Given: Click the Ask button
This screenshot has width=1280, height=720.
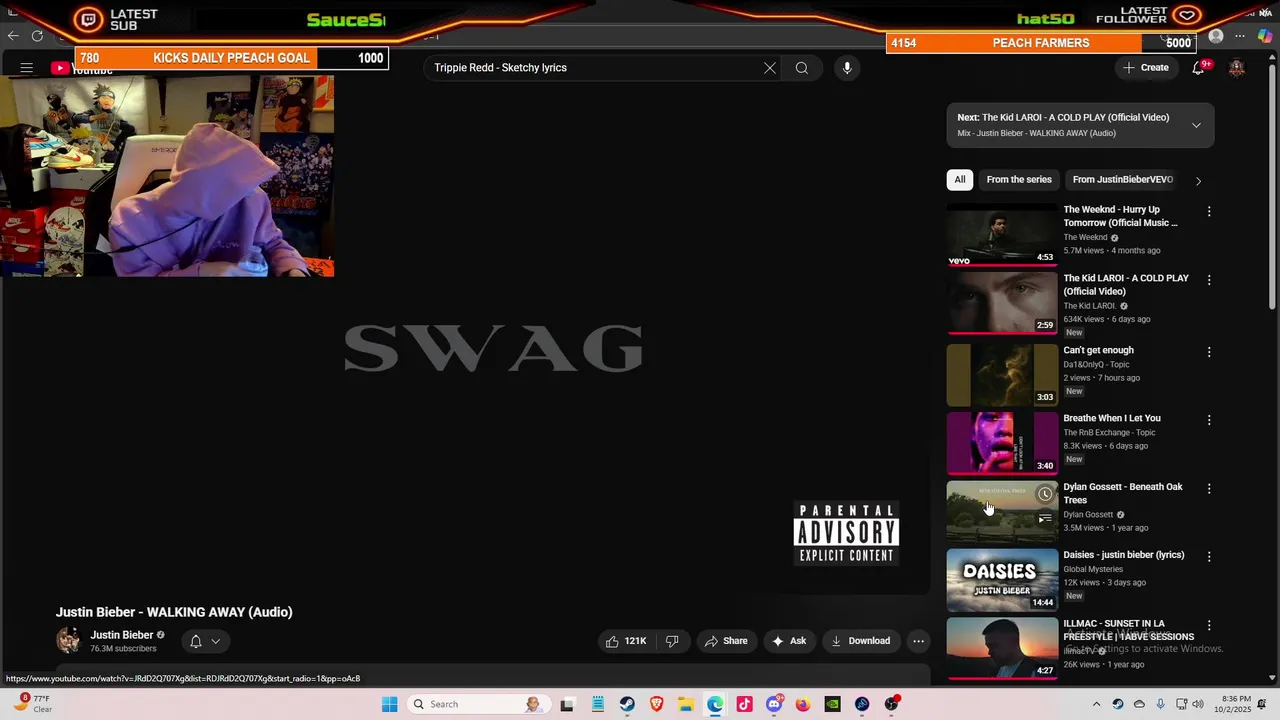Looking at the screenshot, I should [788, 641].
